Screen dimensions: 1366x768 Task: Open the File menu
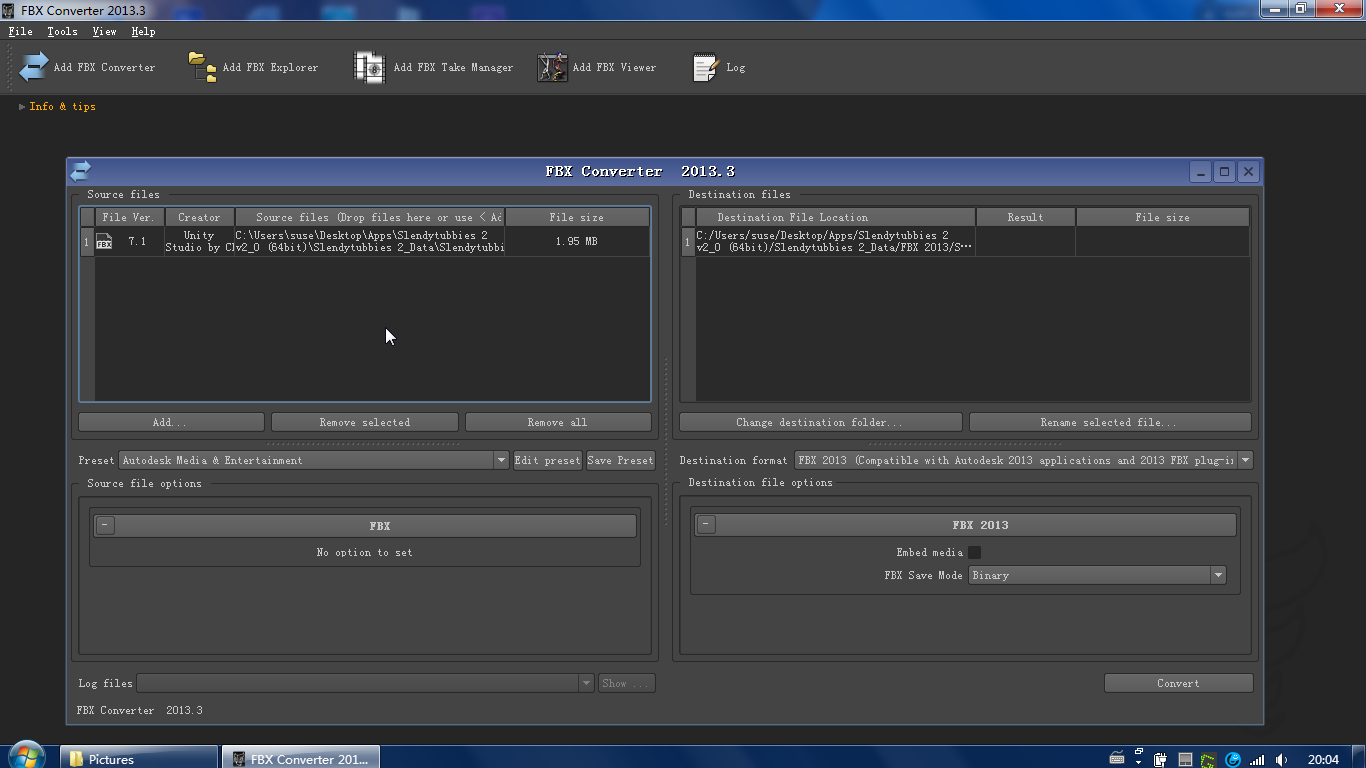click(x=20, y=31)
